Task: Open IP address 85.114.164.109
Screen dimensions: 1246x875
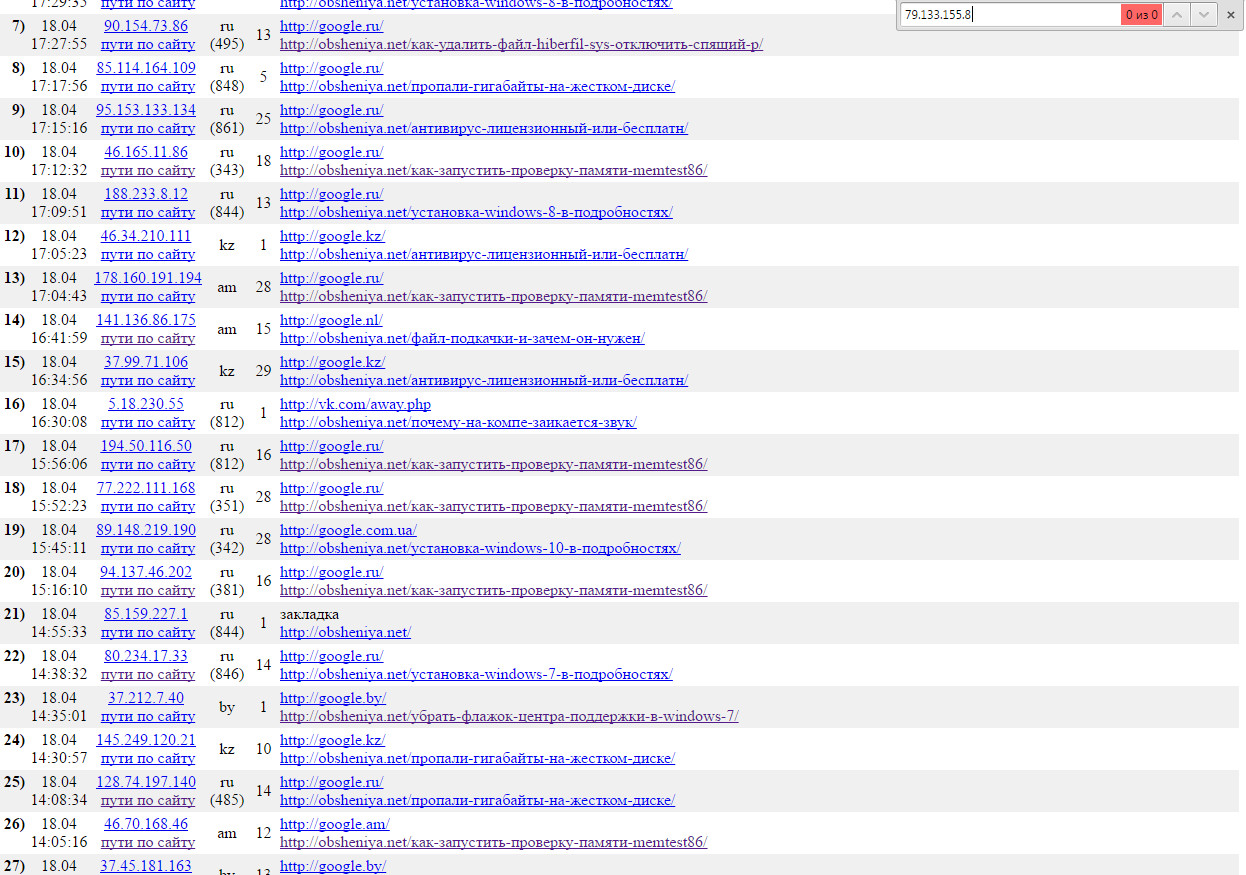Action: [x=146, y=68]
